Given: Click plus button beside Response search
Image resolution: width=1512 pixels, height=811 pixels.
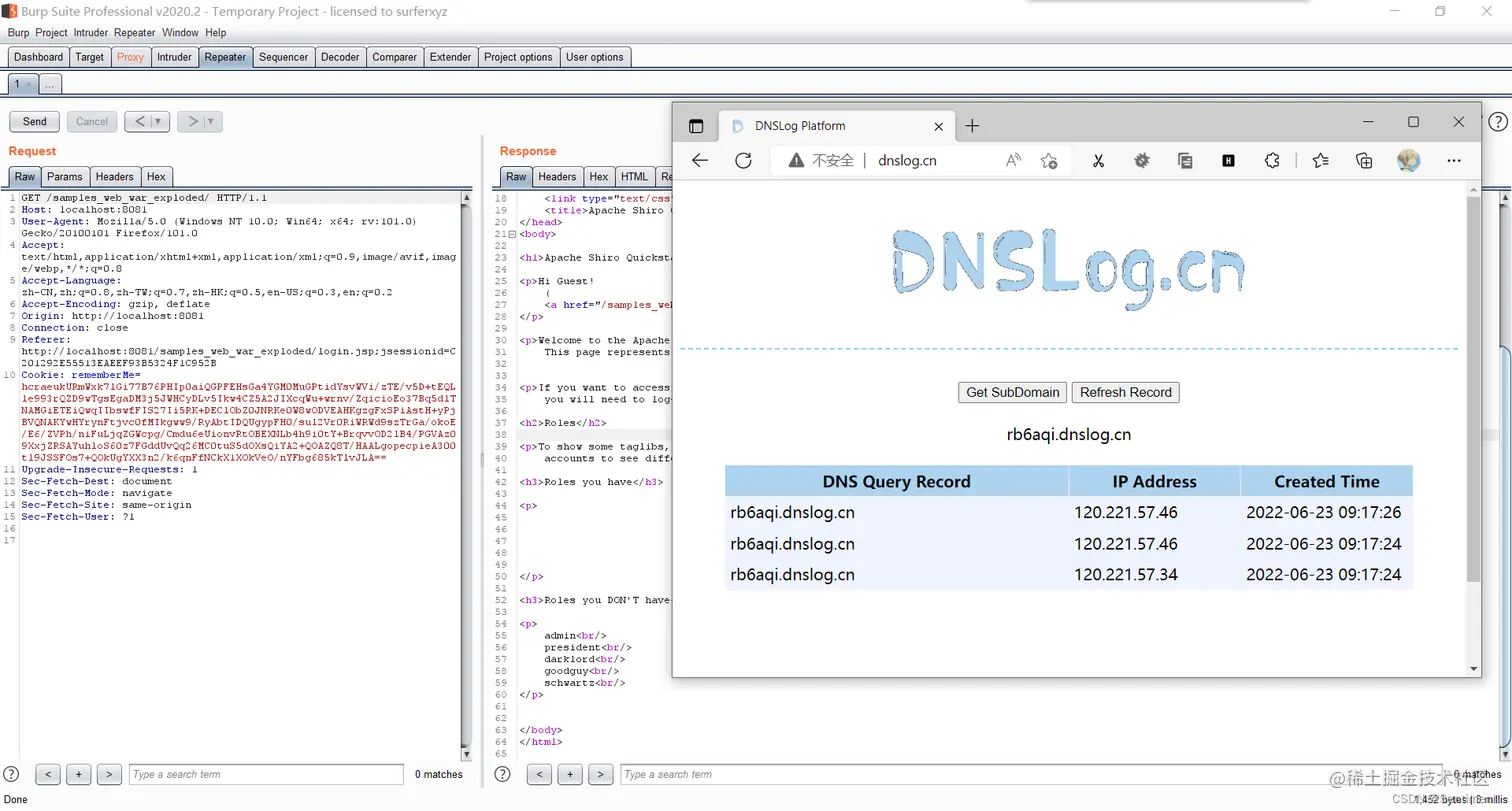Looking at the screenshot, I should 570,774.
